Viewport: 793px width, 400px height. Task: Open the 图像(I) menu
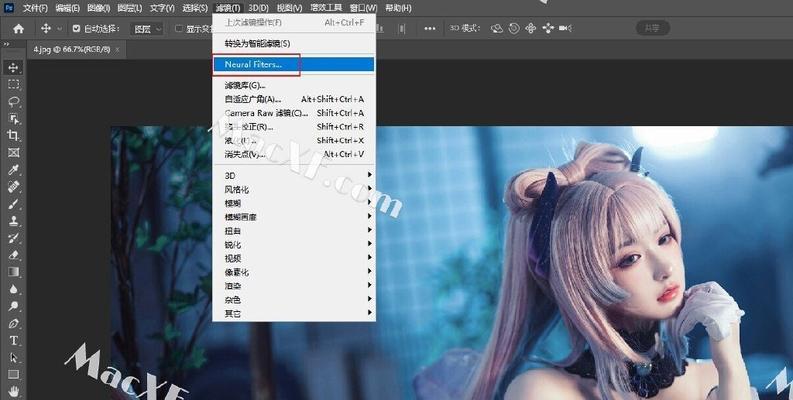pyautogui.click(x=99, y=8)
